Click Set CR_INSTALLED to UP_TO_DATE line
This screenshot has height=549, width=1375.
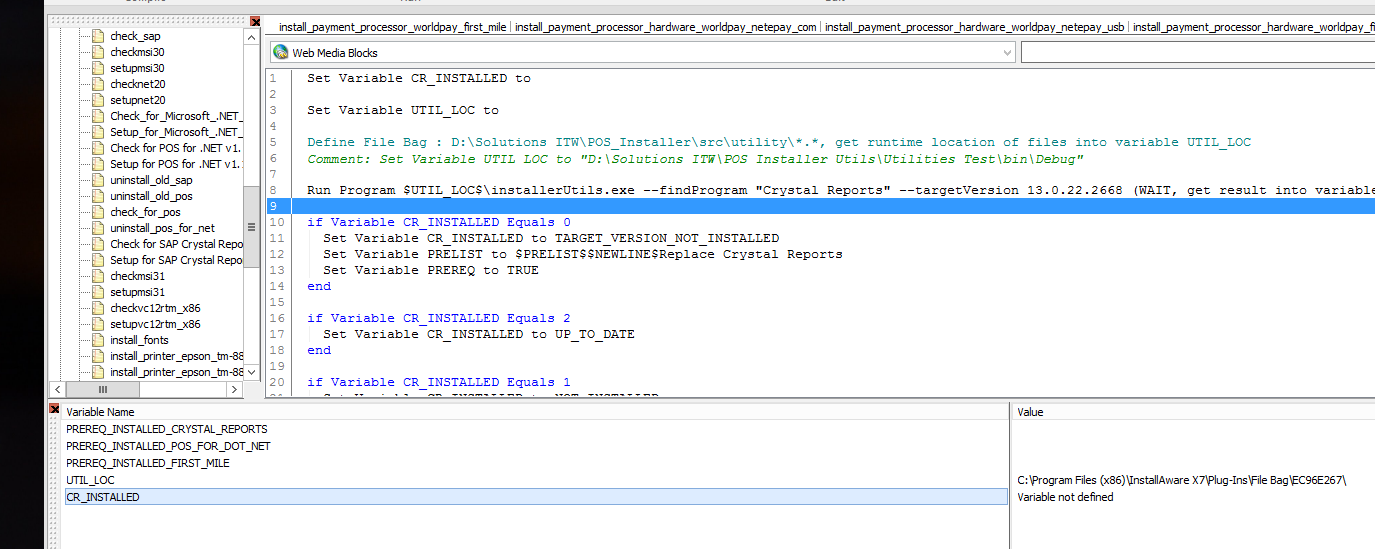point(479,334)
